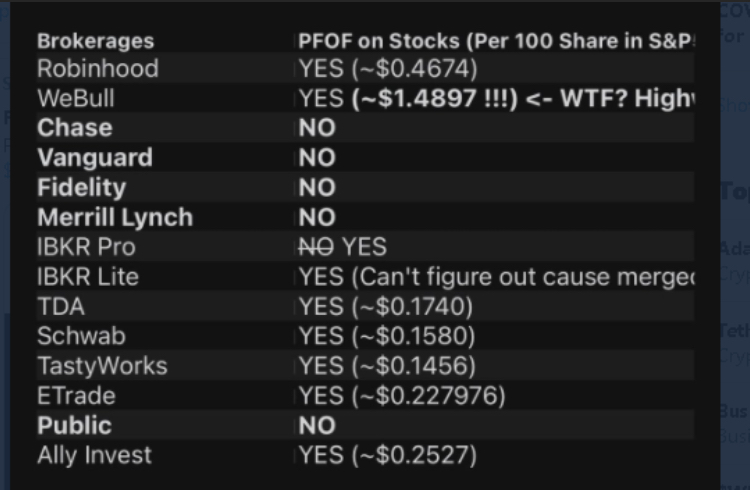Click TDA's YES (~$0.1740) value

(385, 306)
